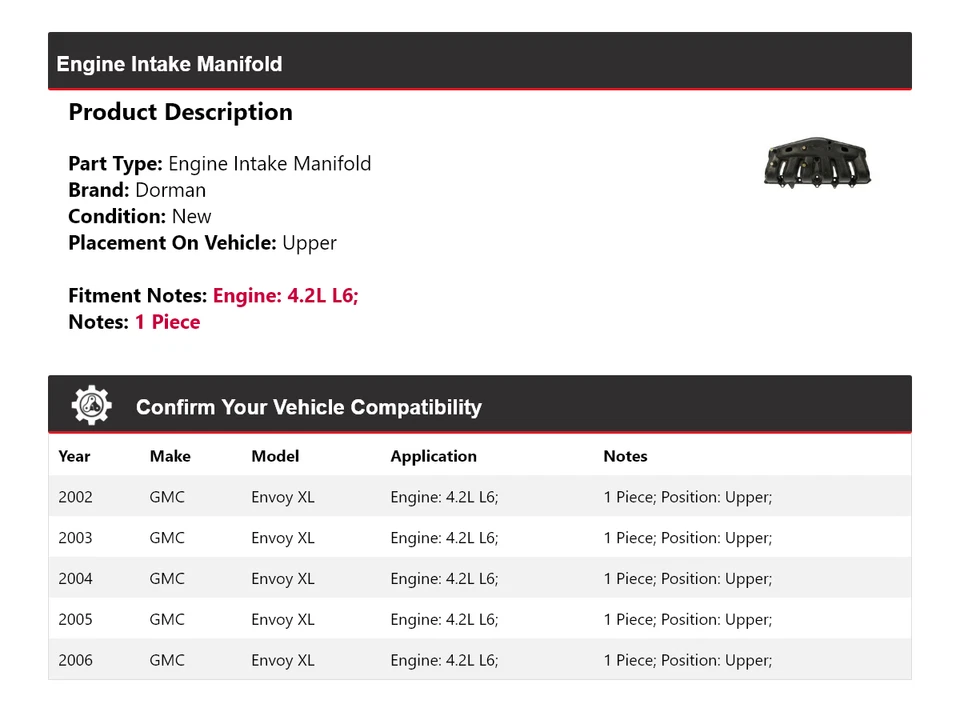960x712 pixels.
Task: Select the Confirm Your Vehicle Compatibility heading
Action: [x=308, y=407]
